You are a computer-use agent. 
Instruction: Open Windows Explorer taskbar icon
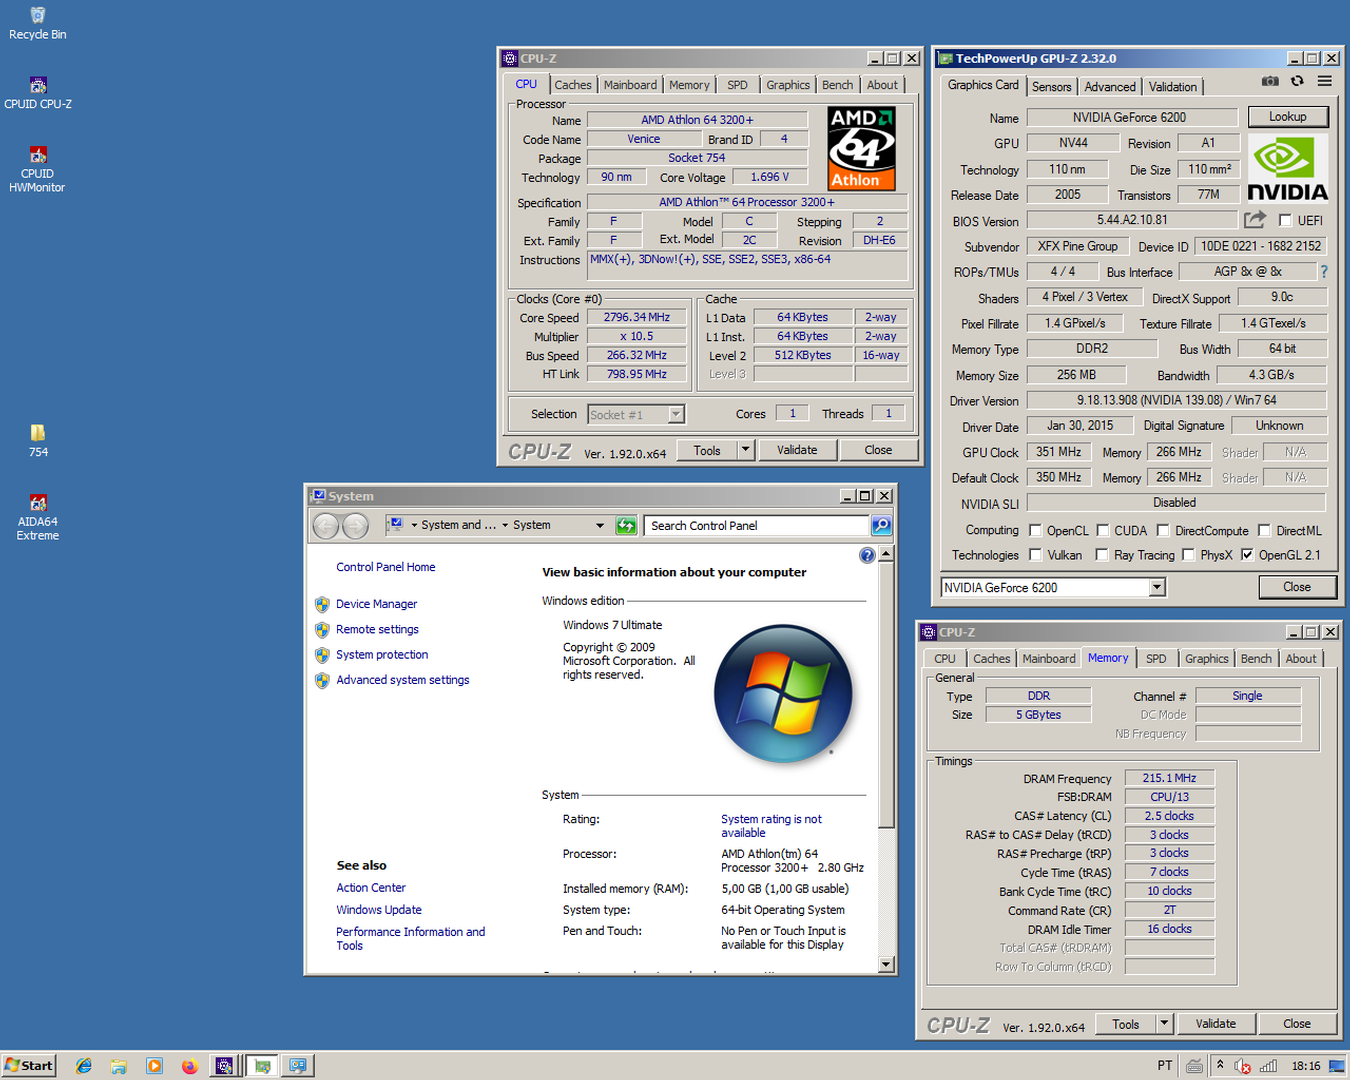[119, 1066]
